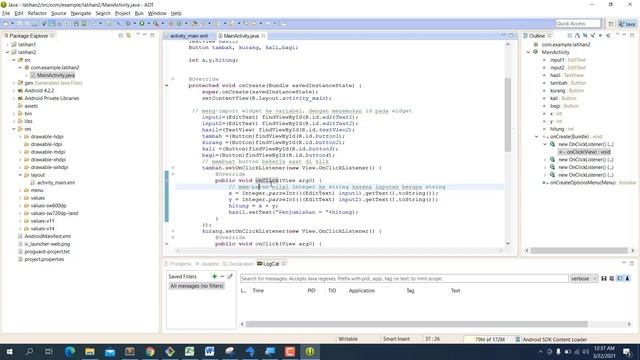Add a new LogCat filter with green plus
The height and width of the screenshot is (360, 640).
coord(214,276)
